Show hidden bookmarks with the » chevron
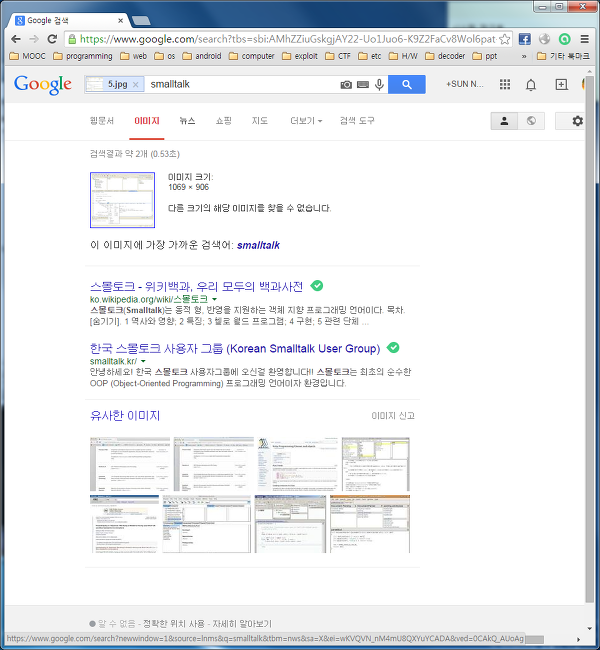 click(524, 56)
